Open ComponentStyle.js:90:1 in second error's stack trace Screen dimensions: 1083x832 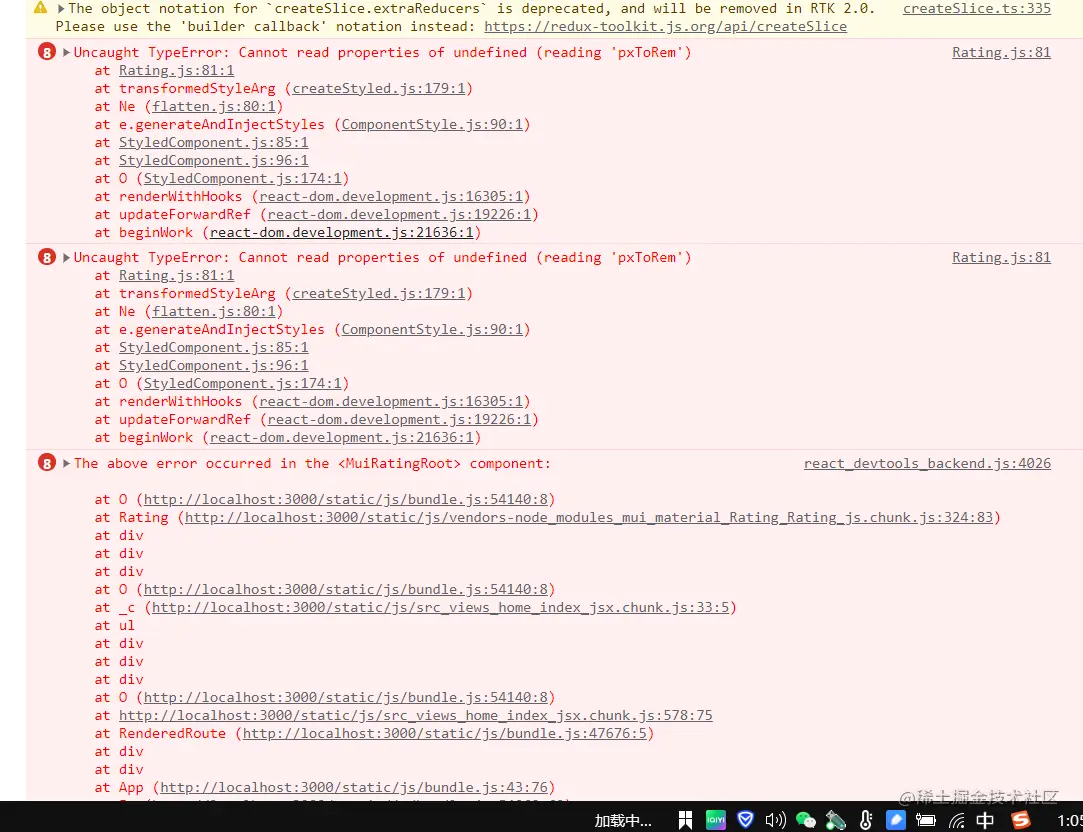coord(432,329)
